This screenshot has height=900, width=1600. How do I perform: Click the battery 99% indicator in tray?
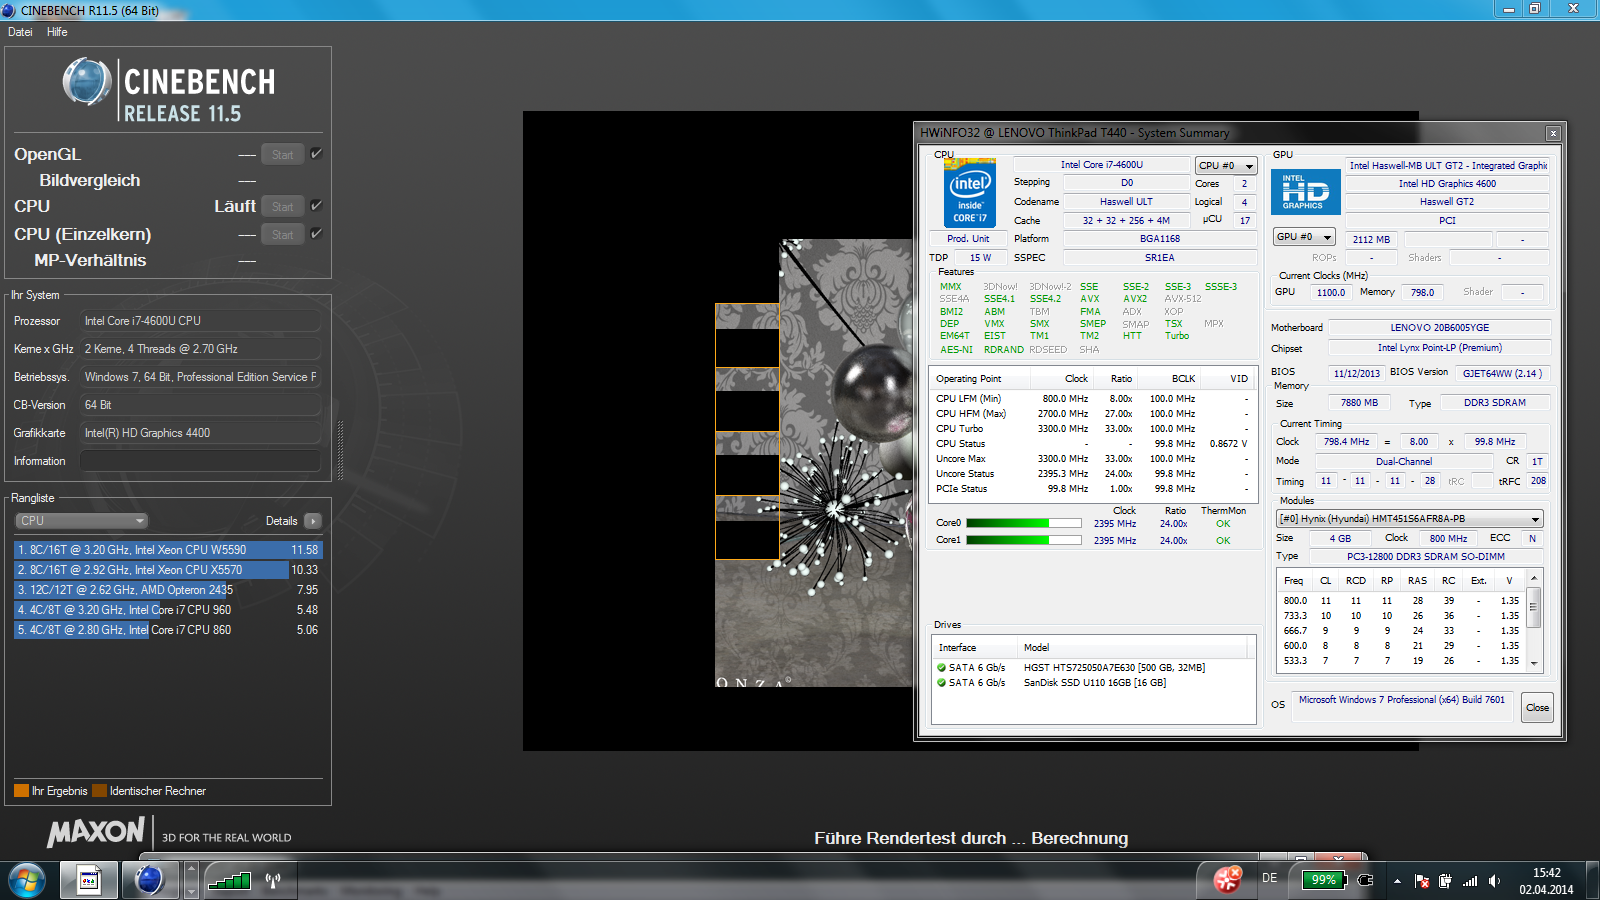(x=1324, y=880)
